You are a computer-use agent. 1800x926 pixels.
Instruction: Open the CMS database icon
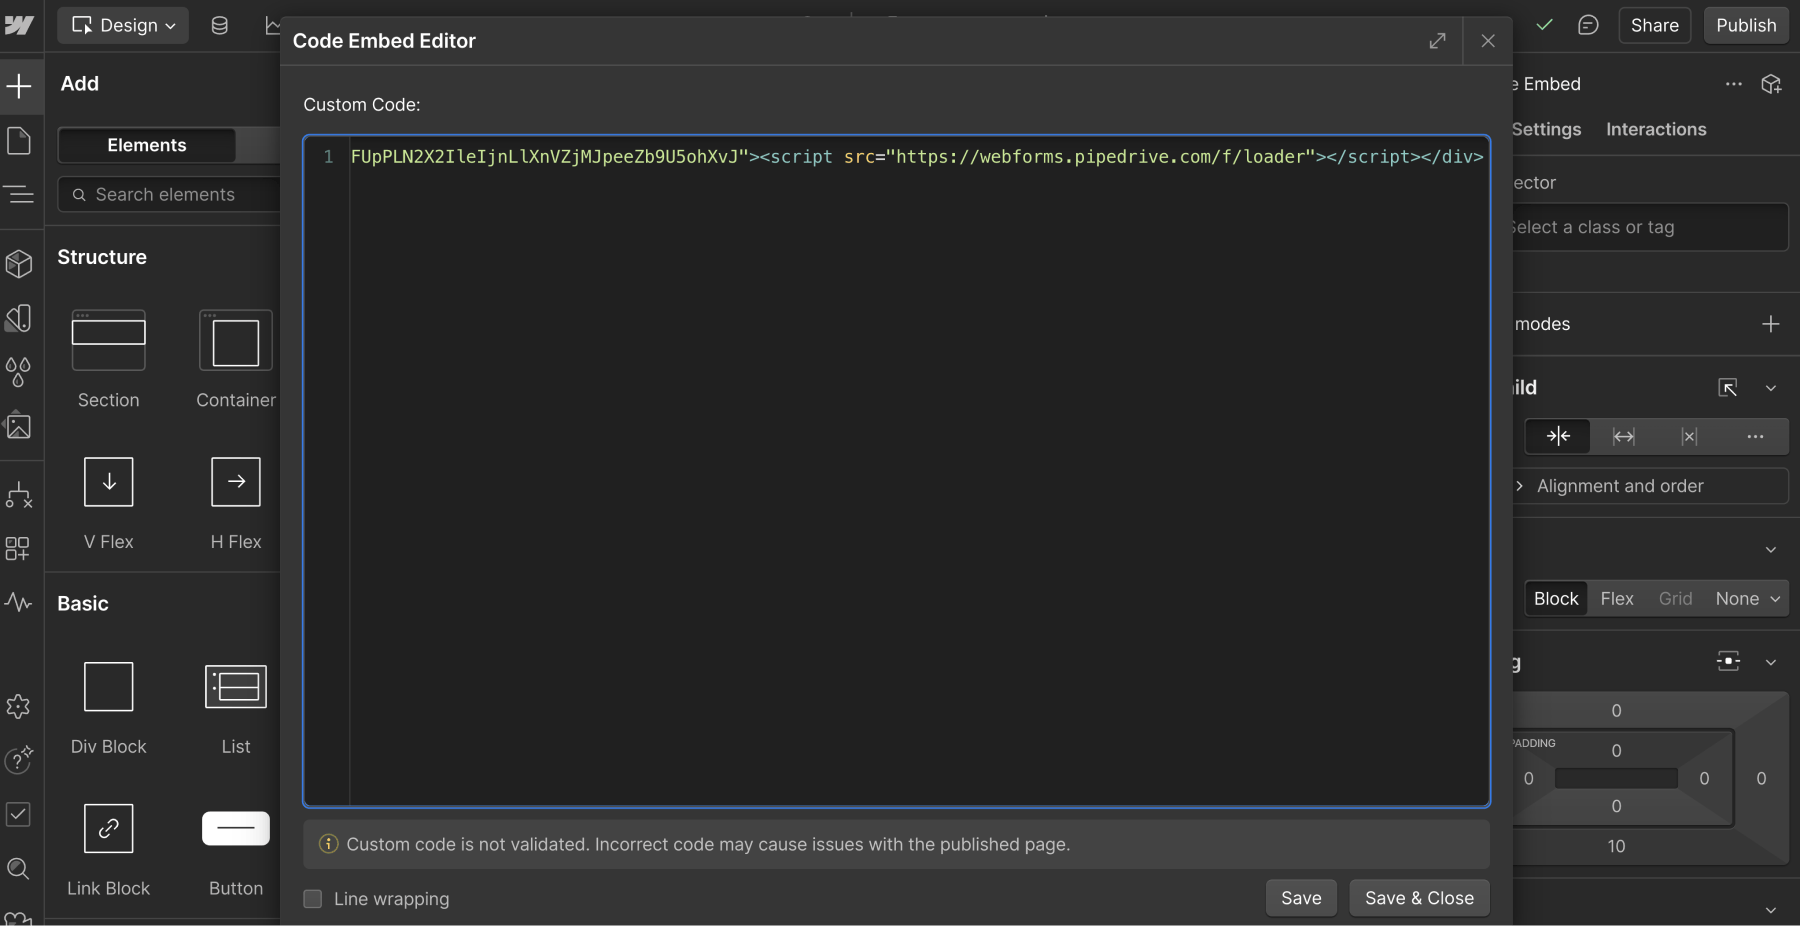coord(220,25)
